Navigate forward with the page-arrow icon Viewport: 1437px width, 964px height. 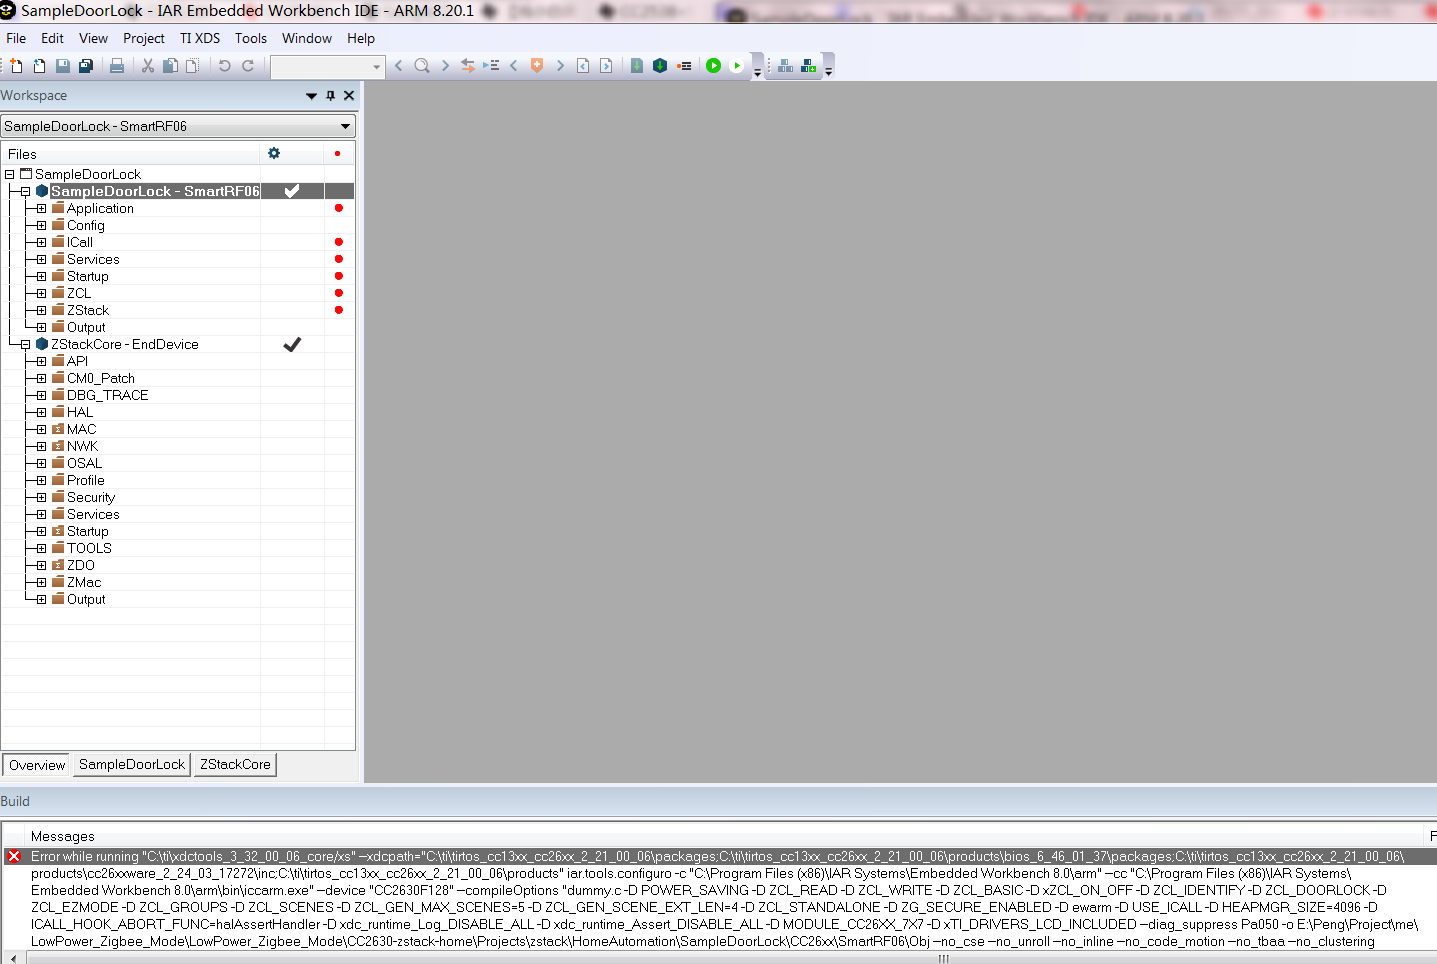606,66
